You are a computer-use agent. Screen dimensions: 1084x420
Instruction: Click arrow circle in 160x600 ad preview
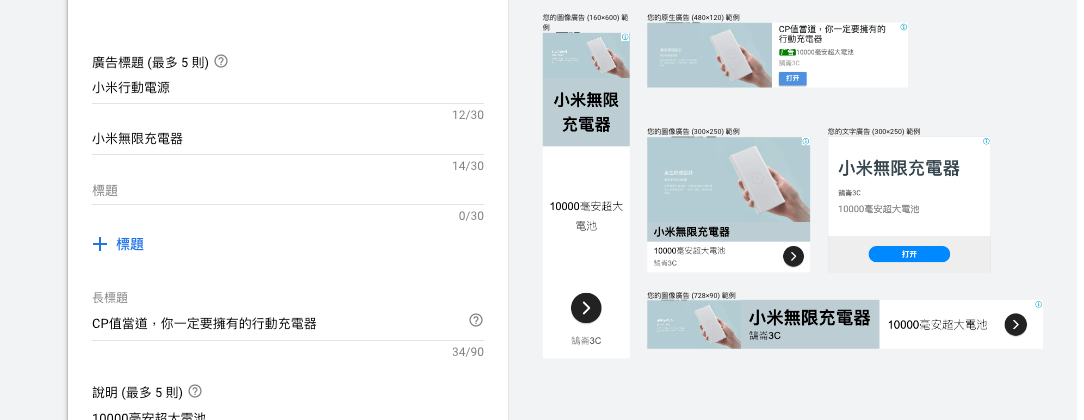tap(586, 307)
